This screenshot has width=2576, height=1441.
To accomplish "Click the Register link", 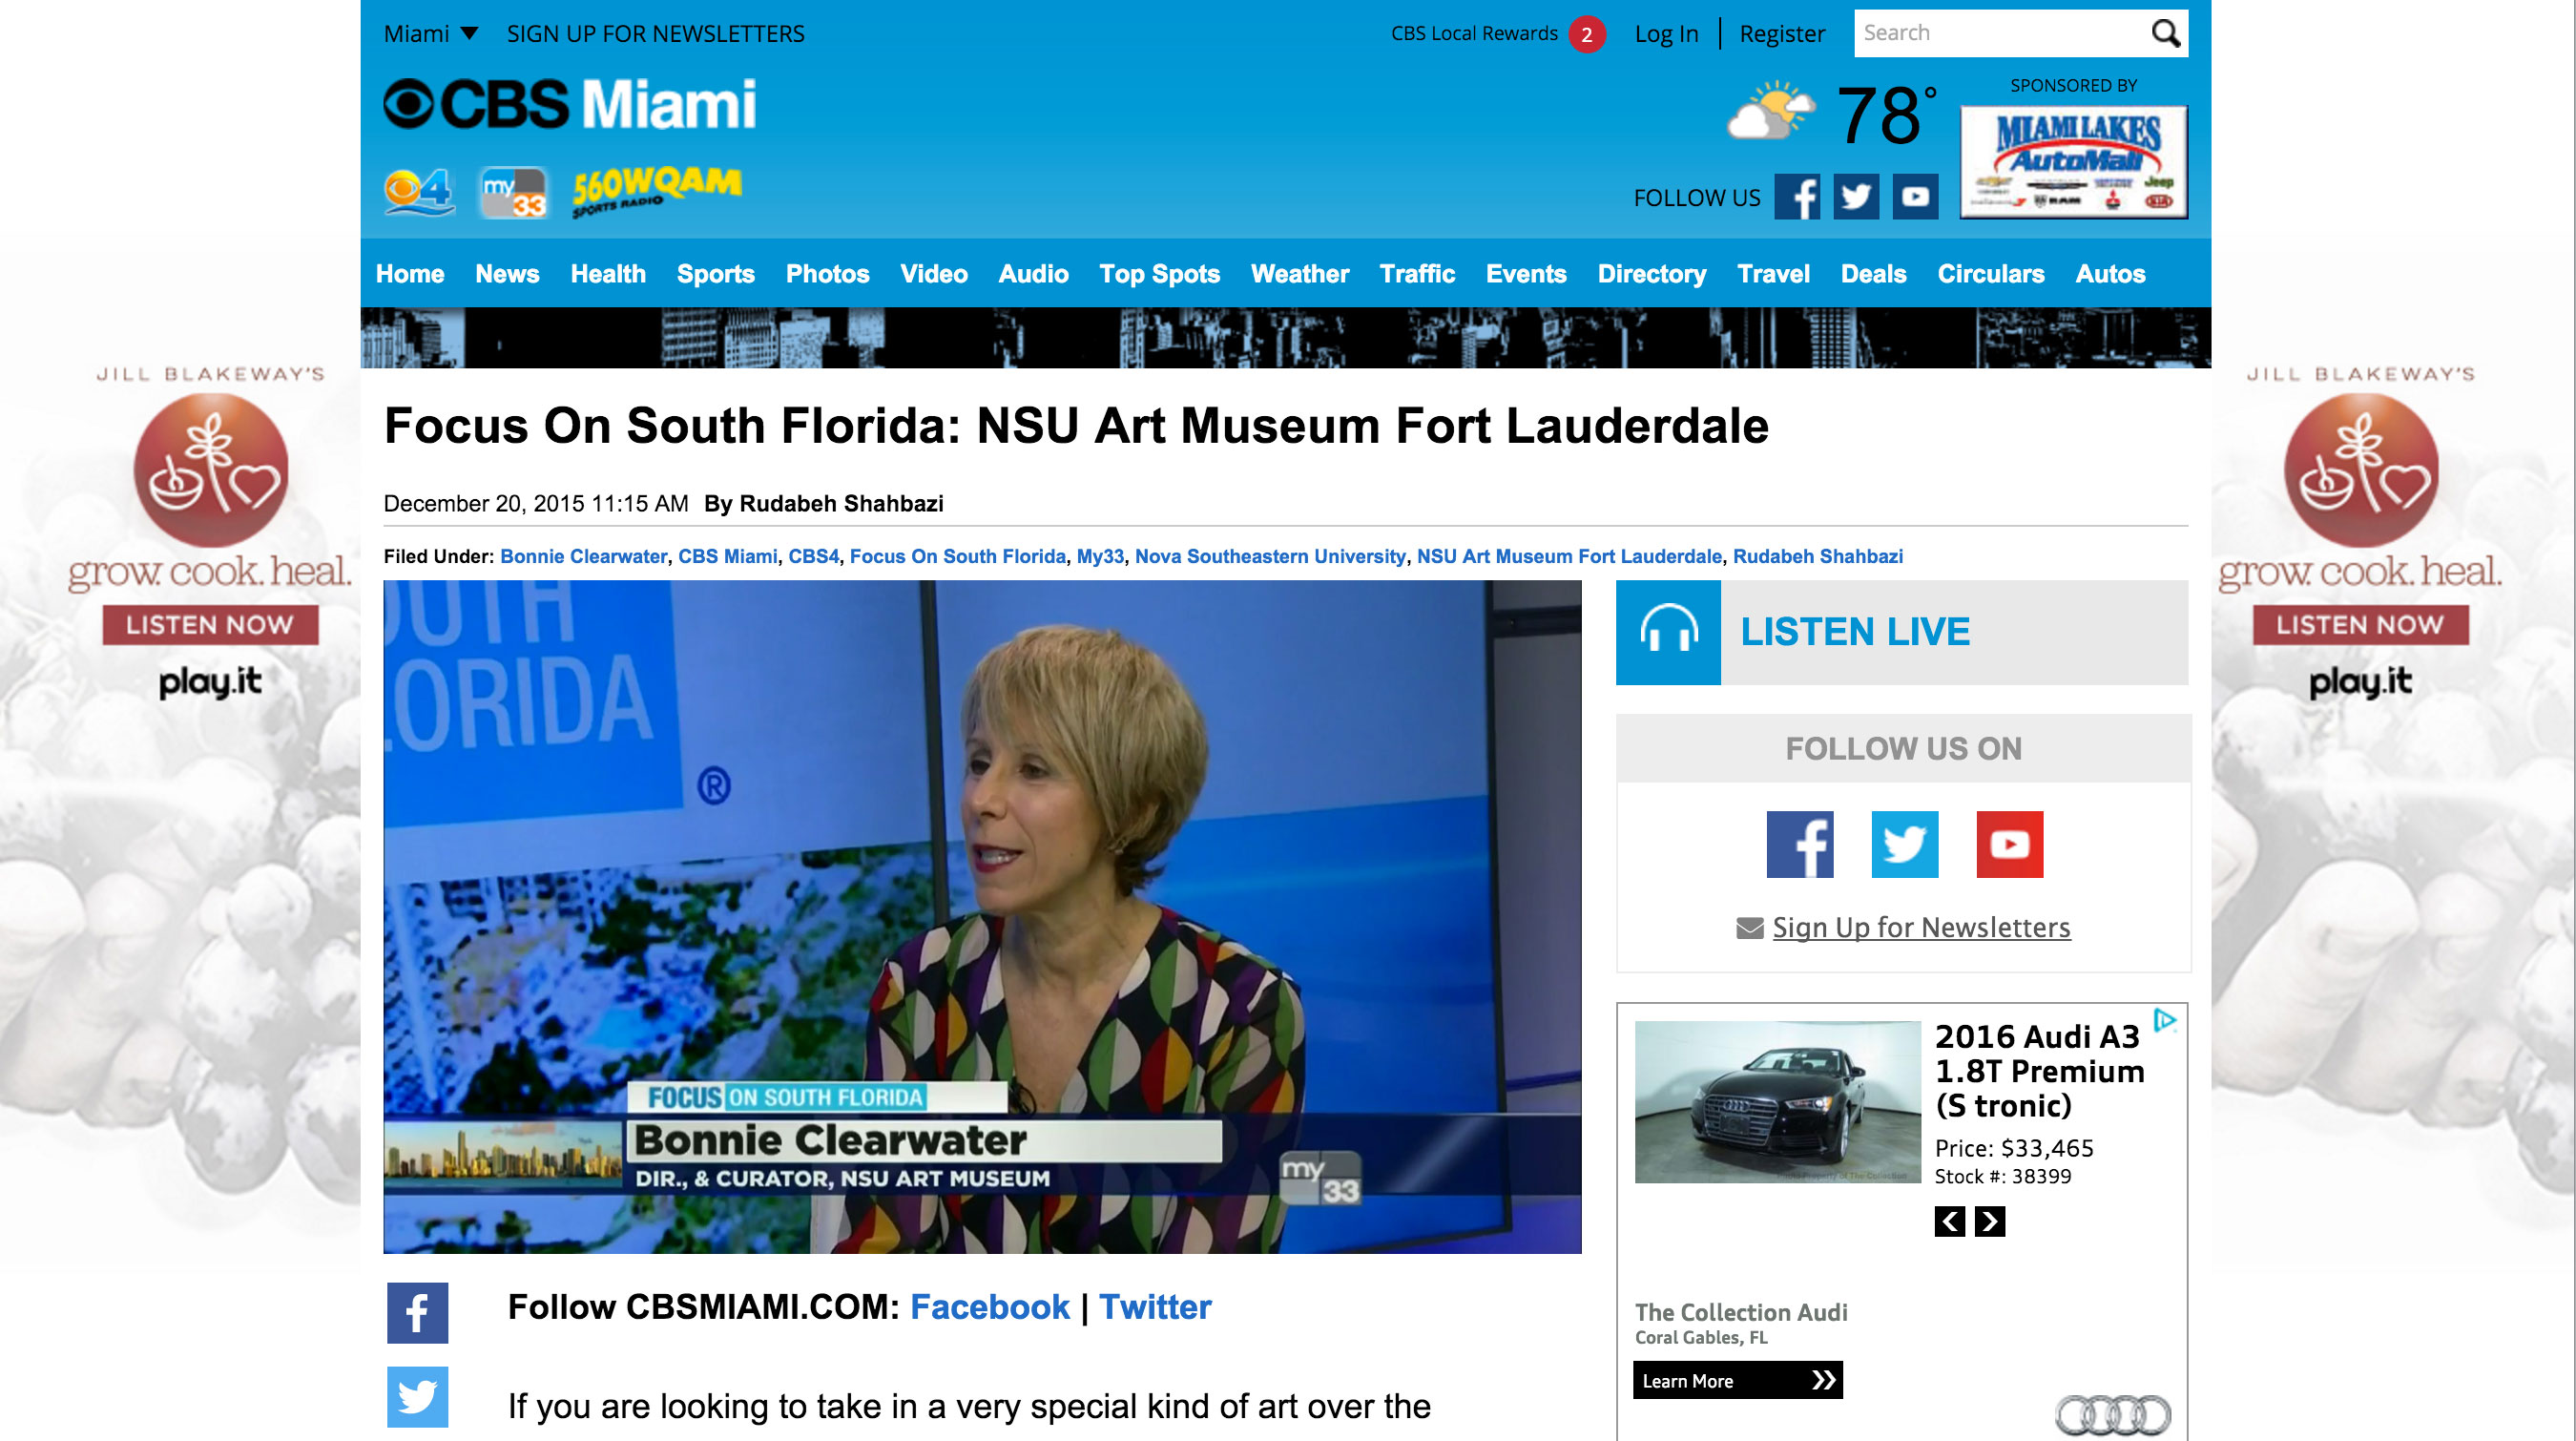I will pyautogui.click(x=1782, y=34).
